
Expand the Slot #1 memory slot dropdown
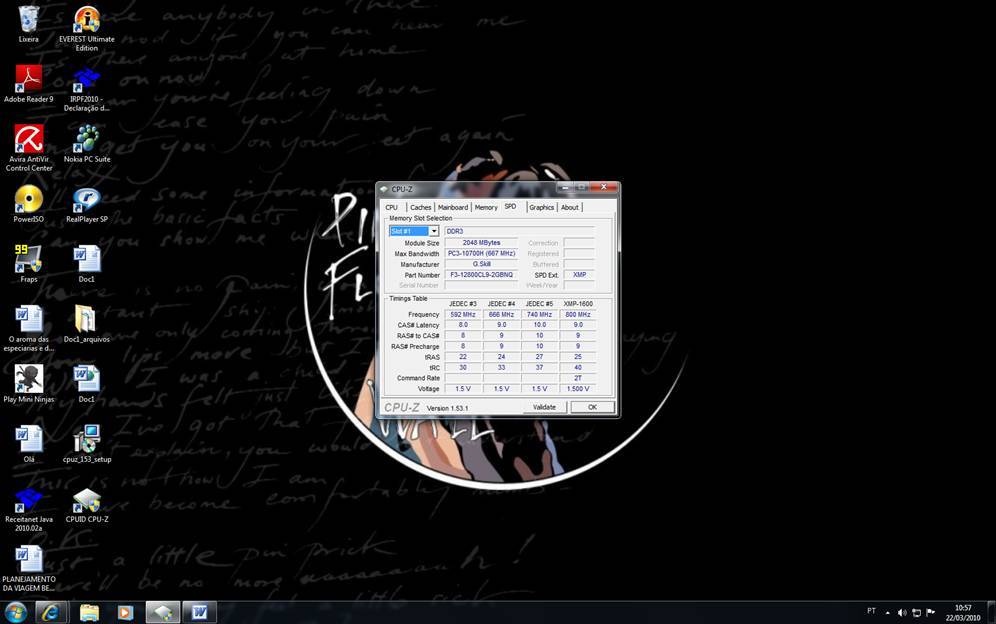(x=434, y=231)
